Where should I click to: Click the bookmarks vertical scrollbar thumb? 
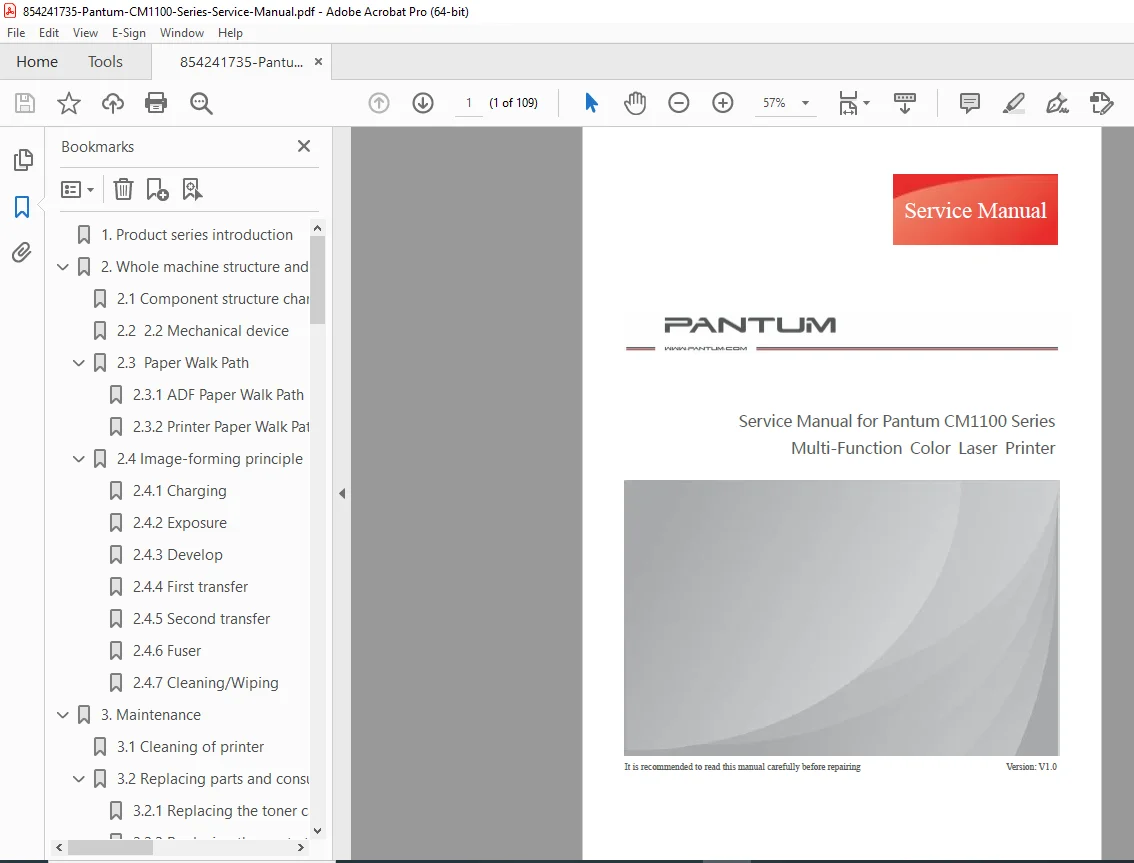pyautogui.click(x=317, y=280)
